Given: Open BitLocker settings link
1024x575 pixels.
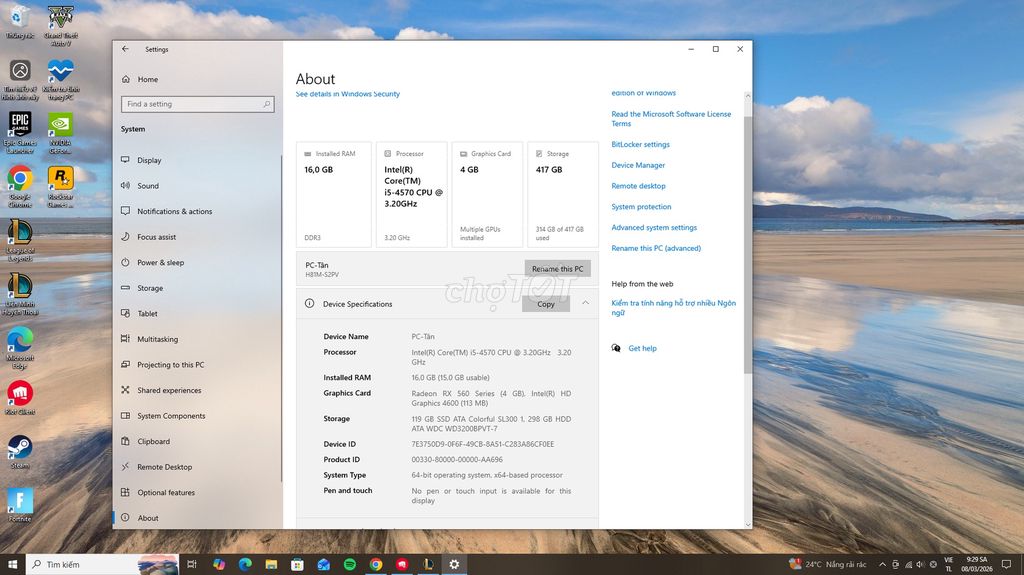Looking at the screenshot, I should click(x=640, y=144).
